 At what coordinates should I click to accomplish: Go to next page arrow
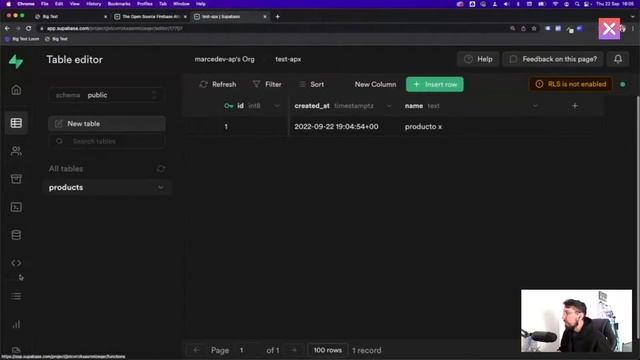[294, 350]
